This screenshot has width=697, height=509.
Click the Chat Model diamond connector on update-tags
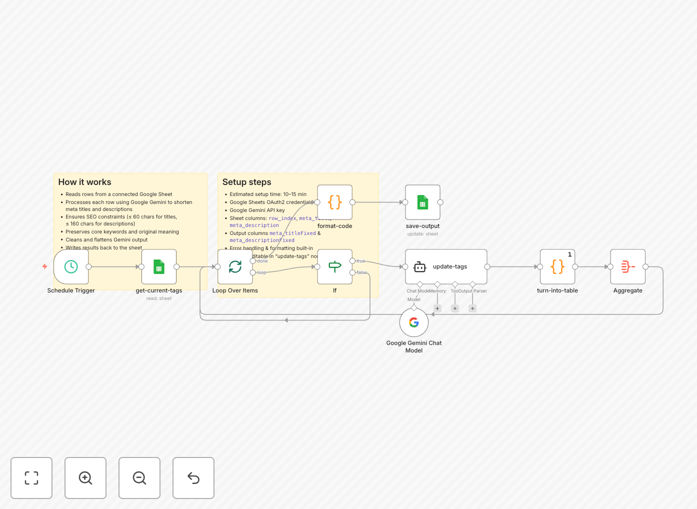420,284
